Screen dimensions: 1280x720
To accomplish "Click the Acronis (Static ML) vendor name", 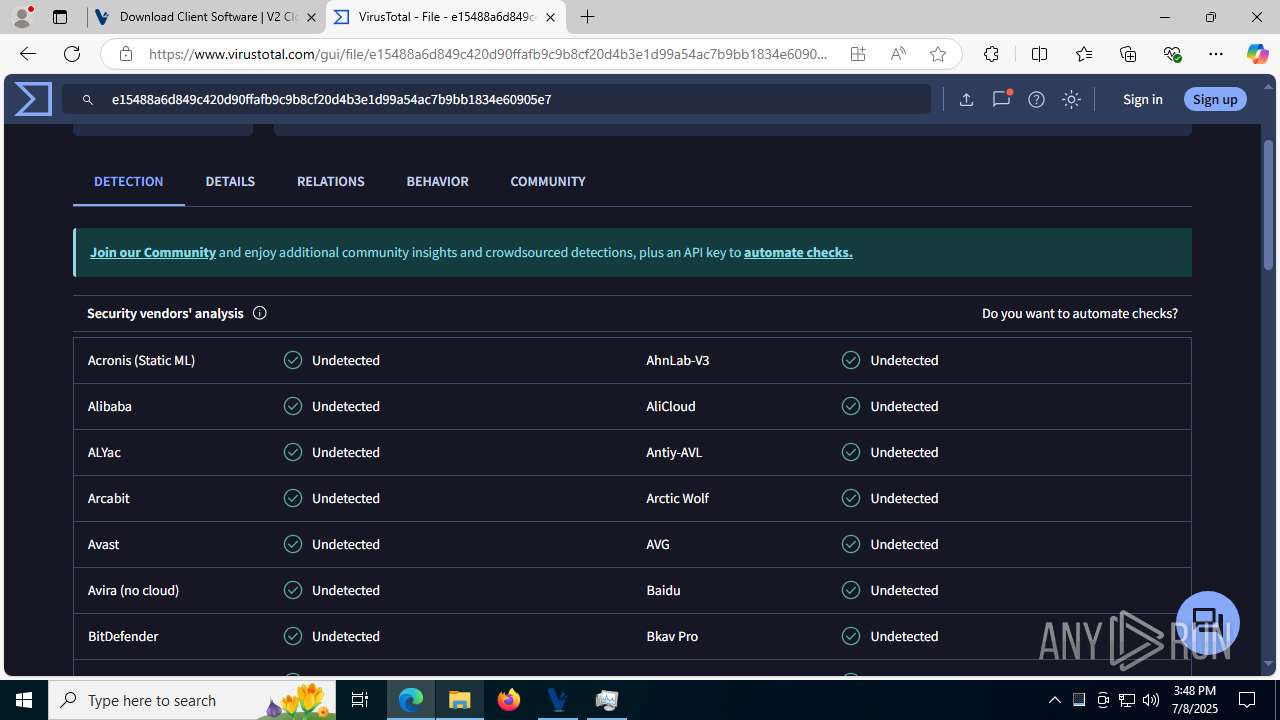I will pyautogui.click(x=141, y=360).
